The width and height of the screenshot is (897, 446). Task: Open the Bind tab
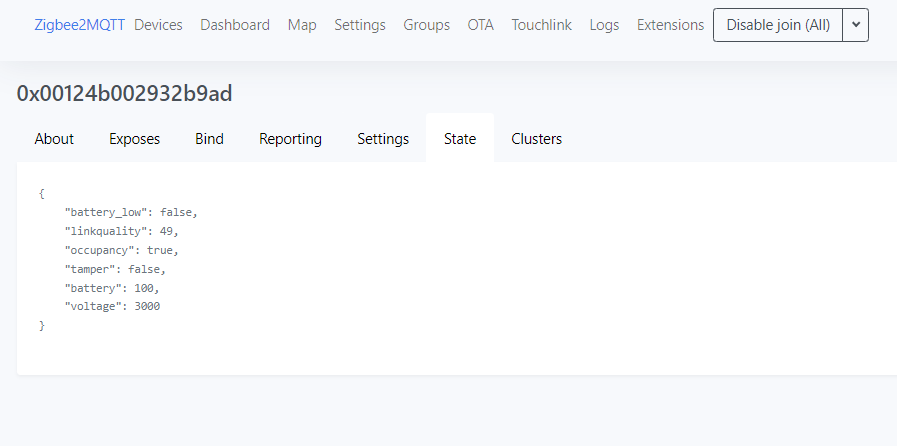coord(209,139)
